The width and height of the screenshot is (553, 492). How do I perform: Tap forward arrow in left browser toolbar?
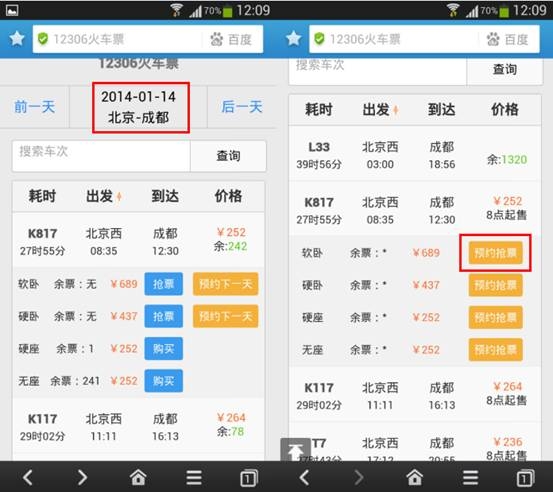[x=82, y=478]
